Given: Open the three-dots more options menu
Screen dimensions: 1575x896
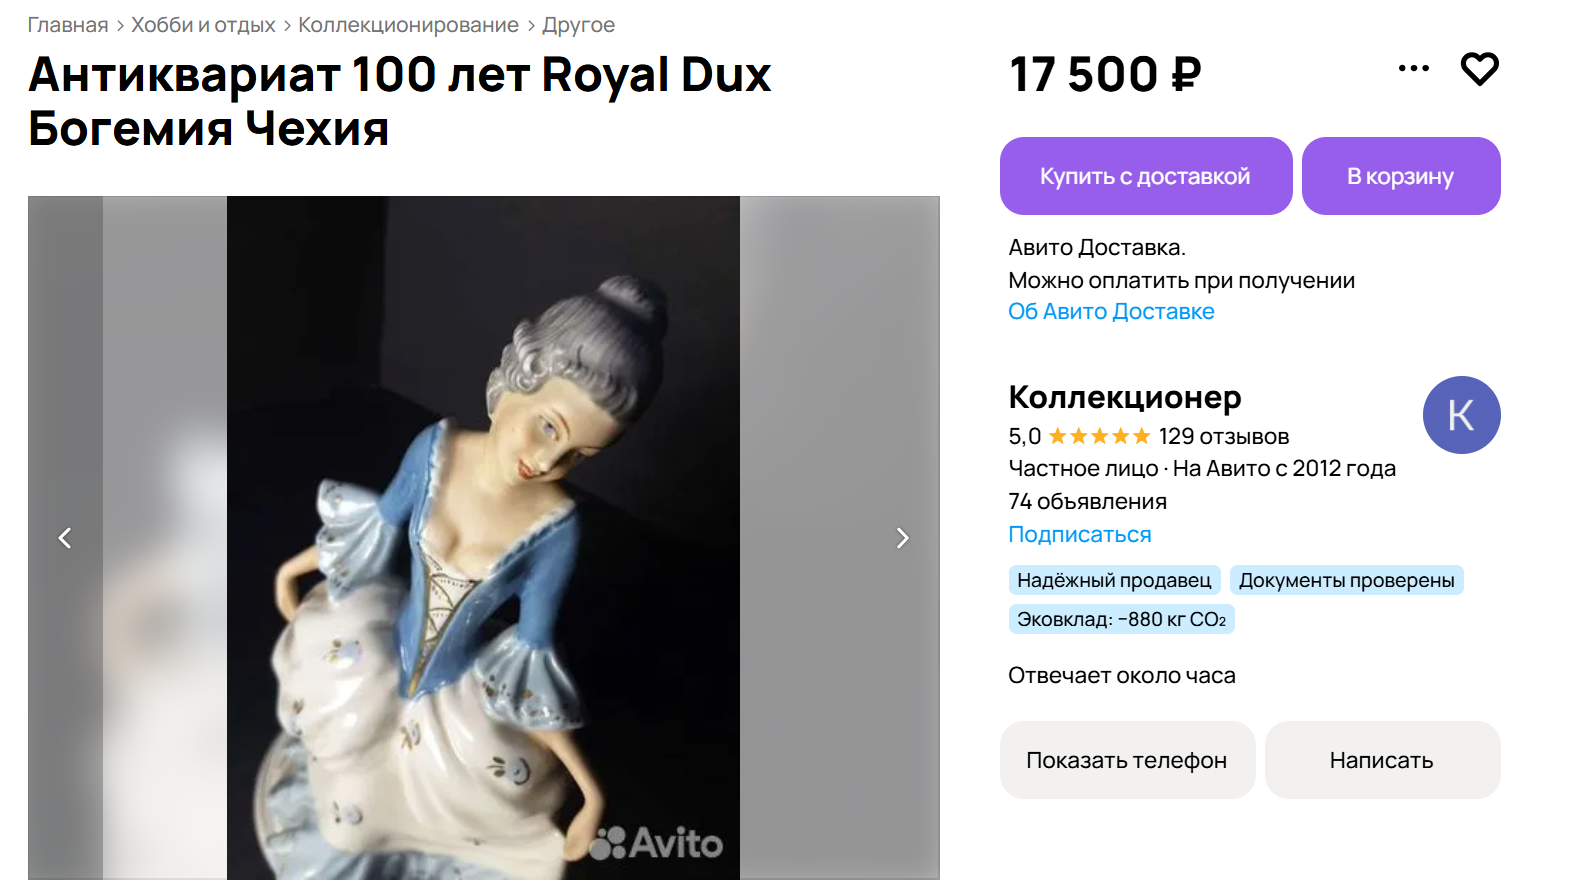Looking at the screenshot, I should 1413,69.
